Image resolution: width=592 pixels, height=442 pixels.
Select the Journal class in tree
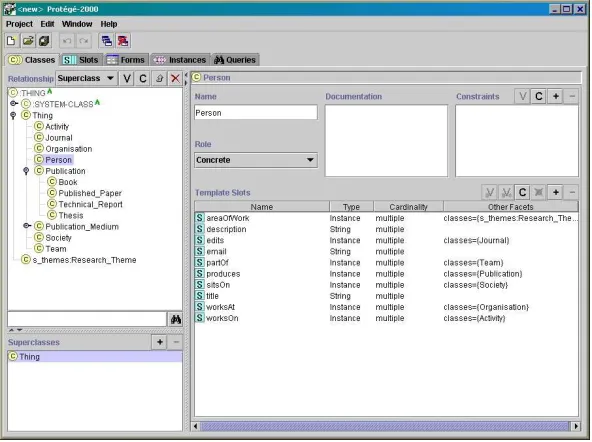[x=53, y=138]
